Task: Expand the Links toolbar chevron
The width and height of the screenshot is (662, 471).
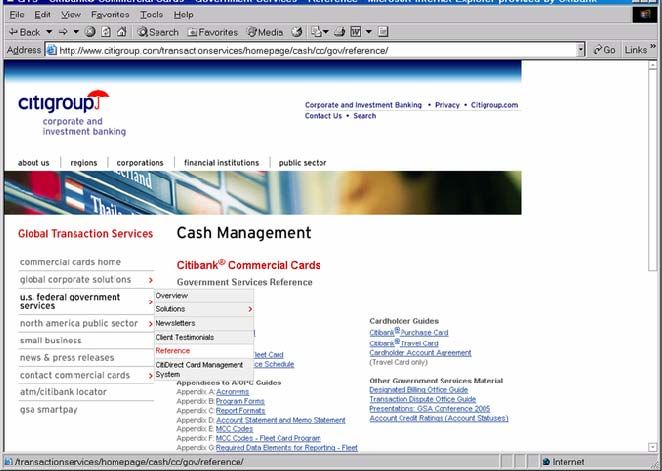Action: click(x=653, y=47)
